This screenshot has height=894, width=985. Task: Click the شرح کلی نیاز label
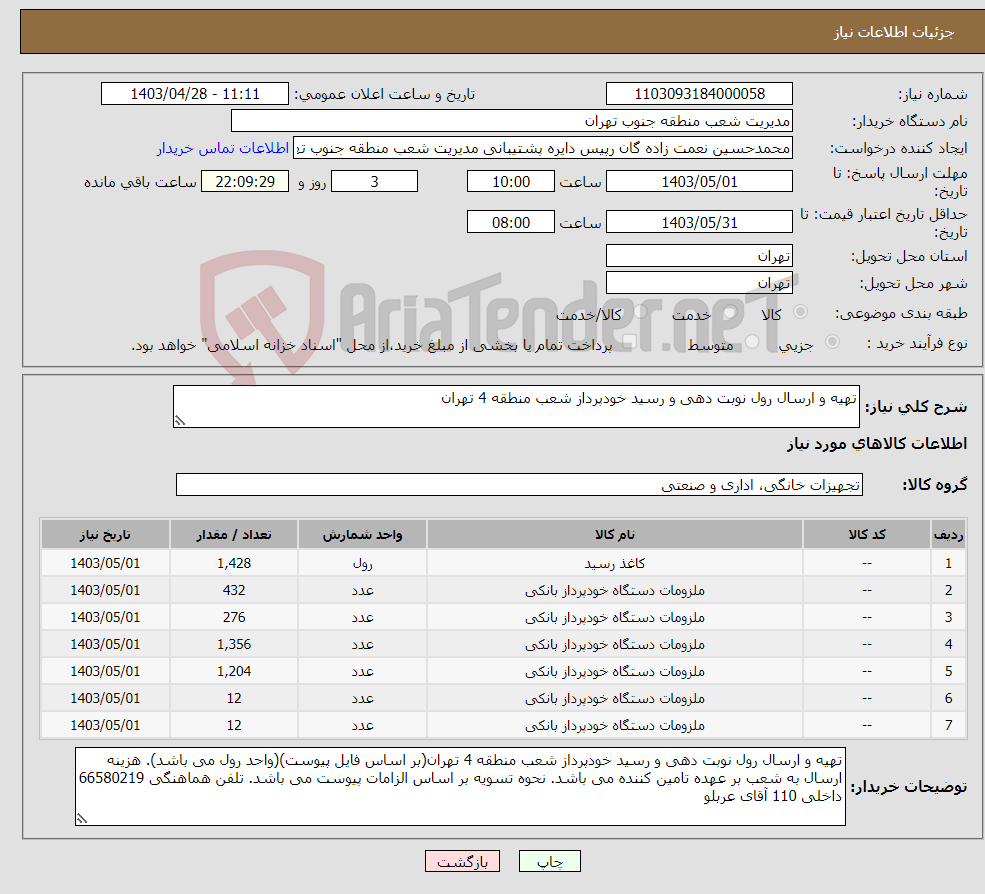[917, 407]
